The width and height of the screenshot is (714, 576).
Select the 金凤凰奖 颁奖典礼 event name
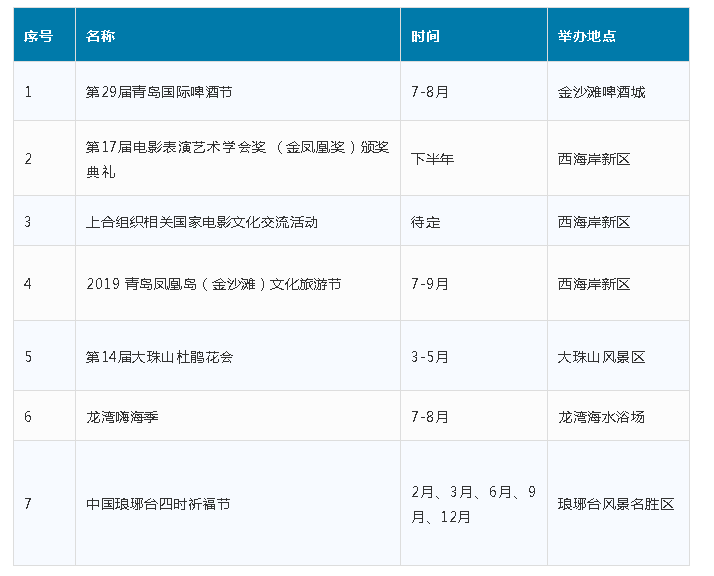(237, 159)
